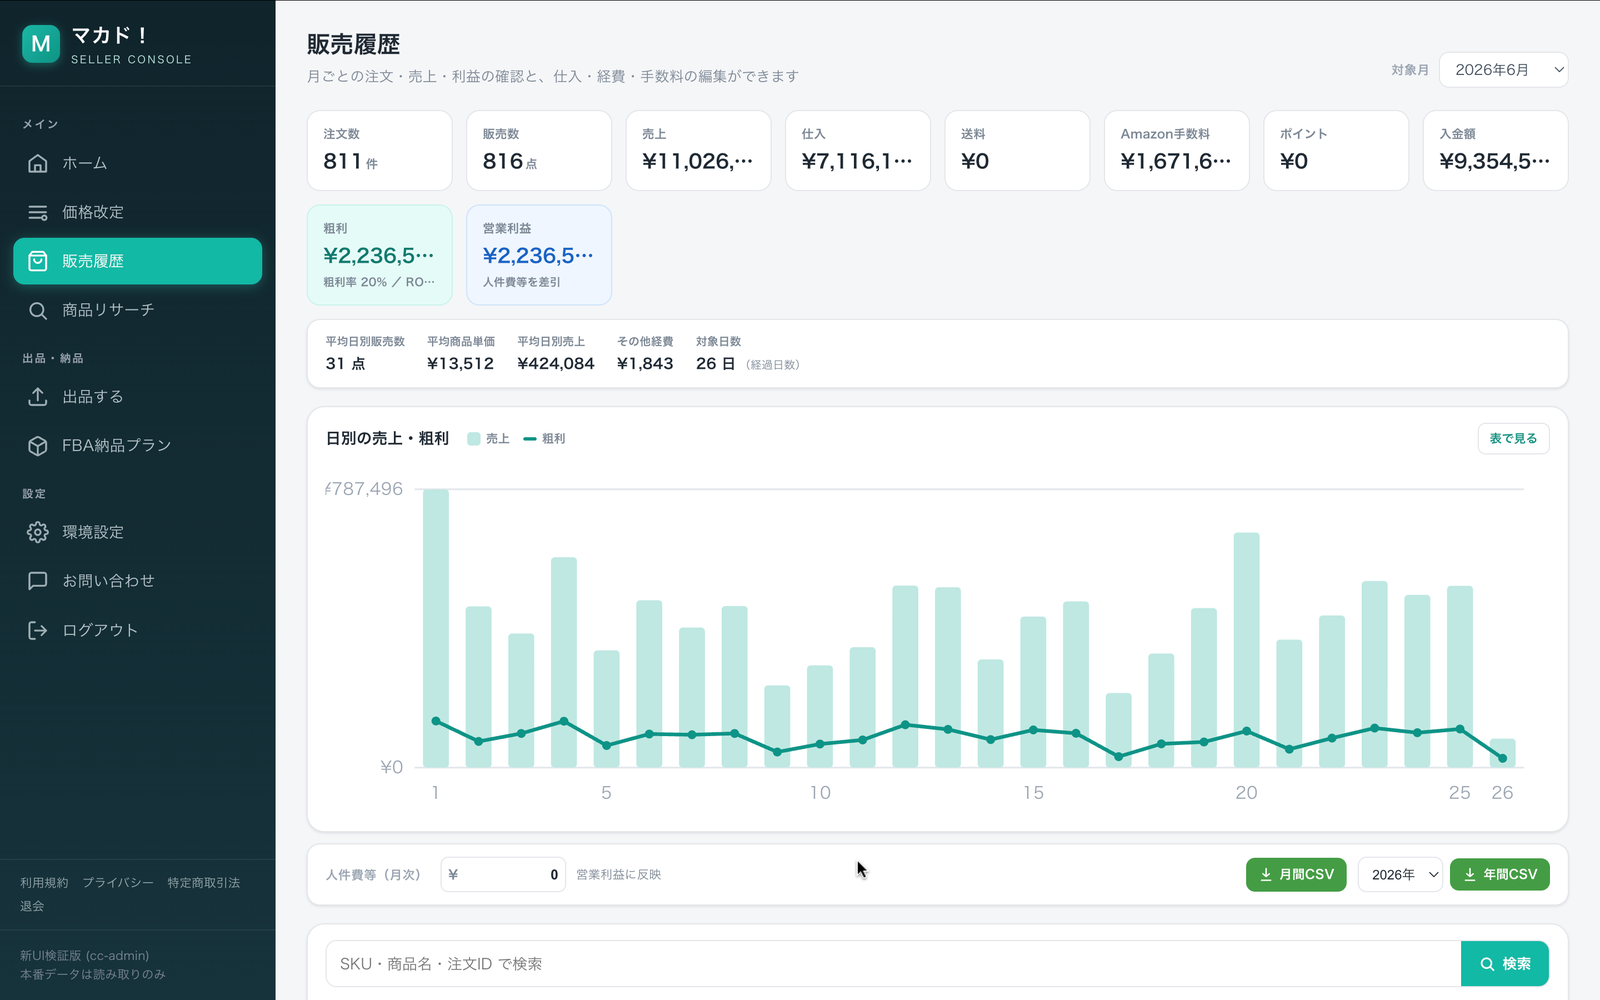
Task: Click the 平均日別売上 ¥424,084 value
Action: [556, 364]
